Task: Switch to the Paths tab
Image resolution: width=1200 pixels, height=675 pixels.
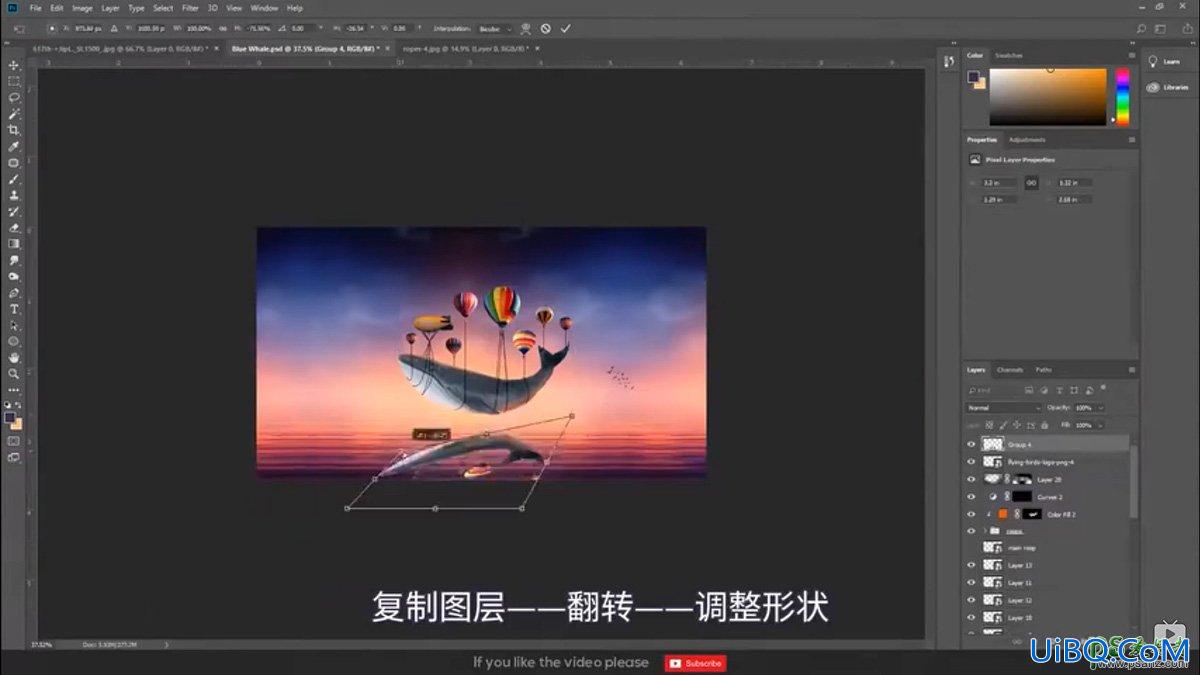Action: [x=1043, y=370]
